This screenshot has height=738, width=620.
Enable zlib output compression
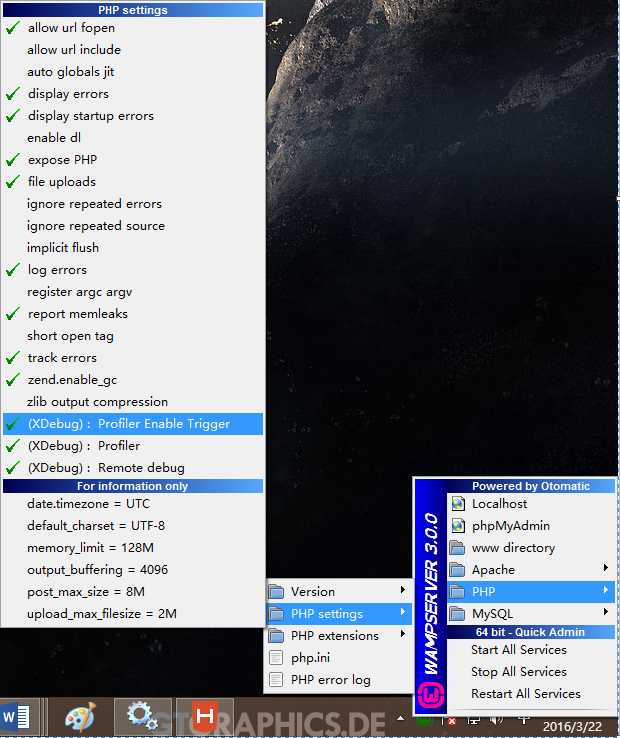(133, 402)
